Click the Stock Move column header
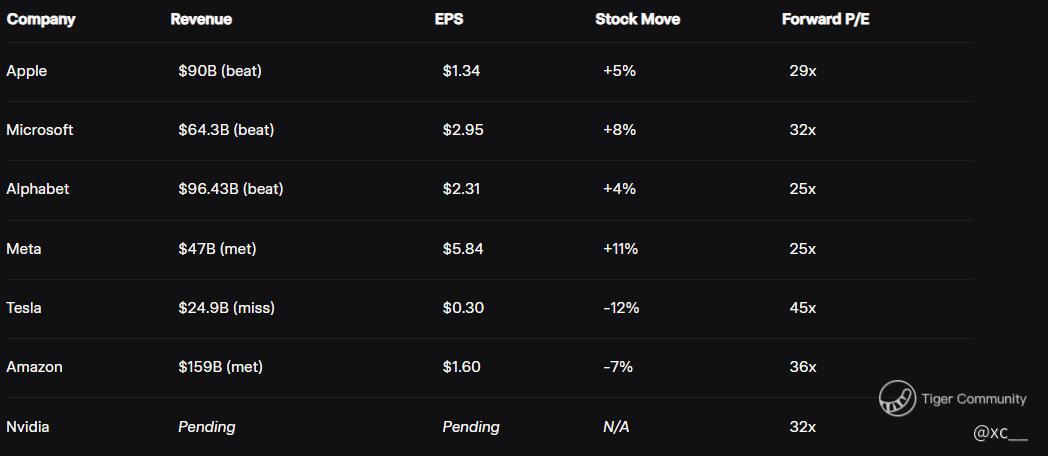Screen dimensions: 1048x456 click(x=637, y=19)
